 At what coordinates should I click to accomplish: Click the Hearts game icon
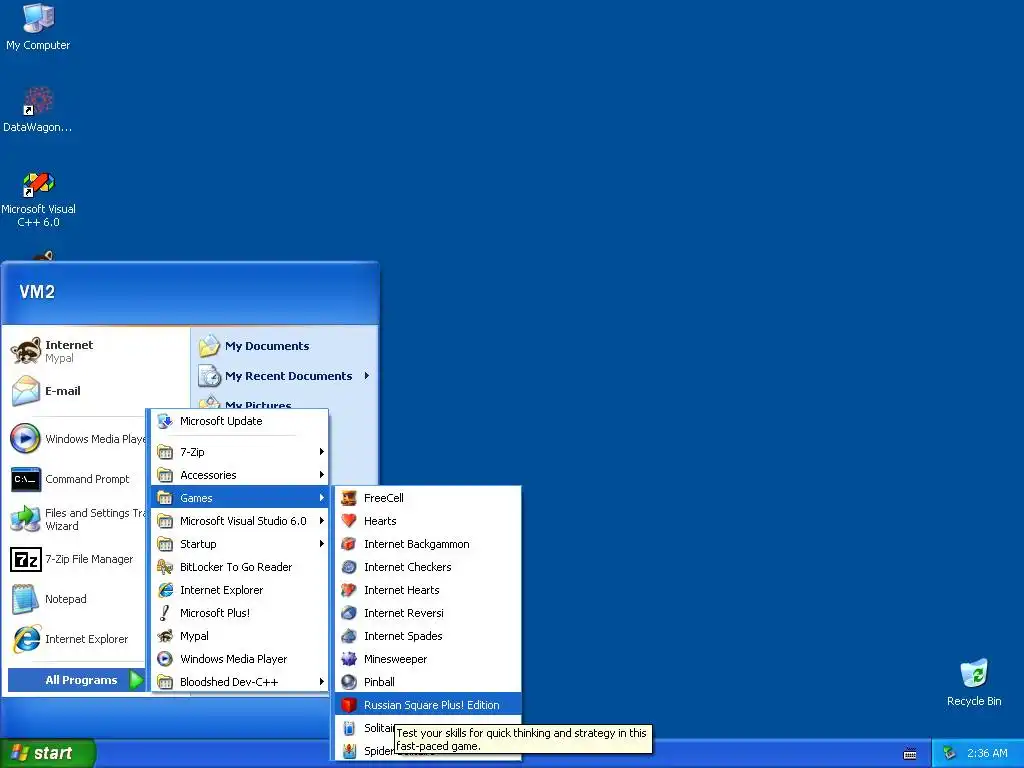(349, 520)
